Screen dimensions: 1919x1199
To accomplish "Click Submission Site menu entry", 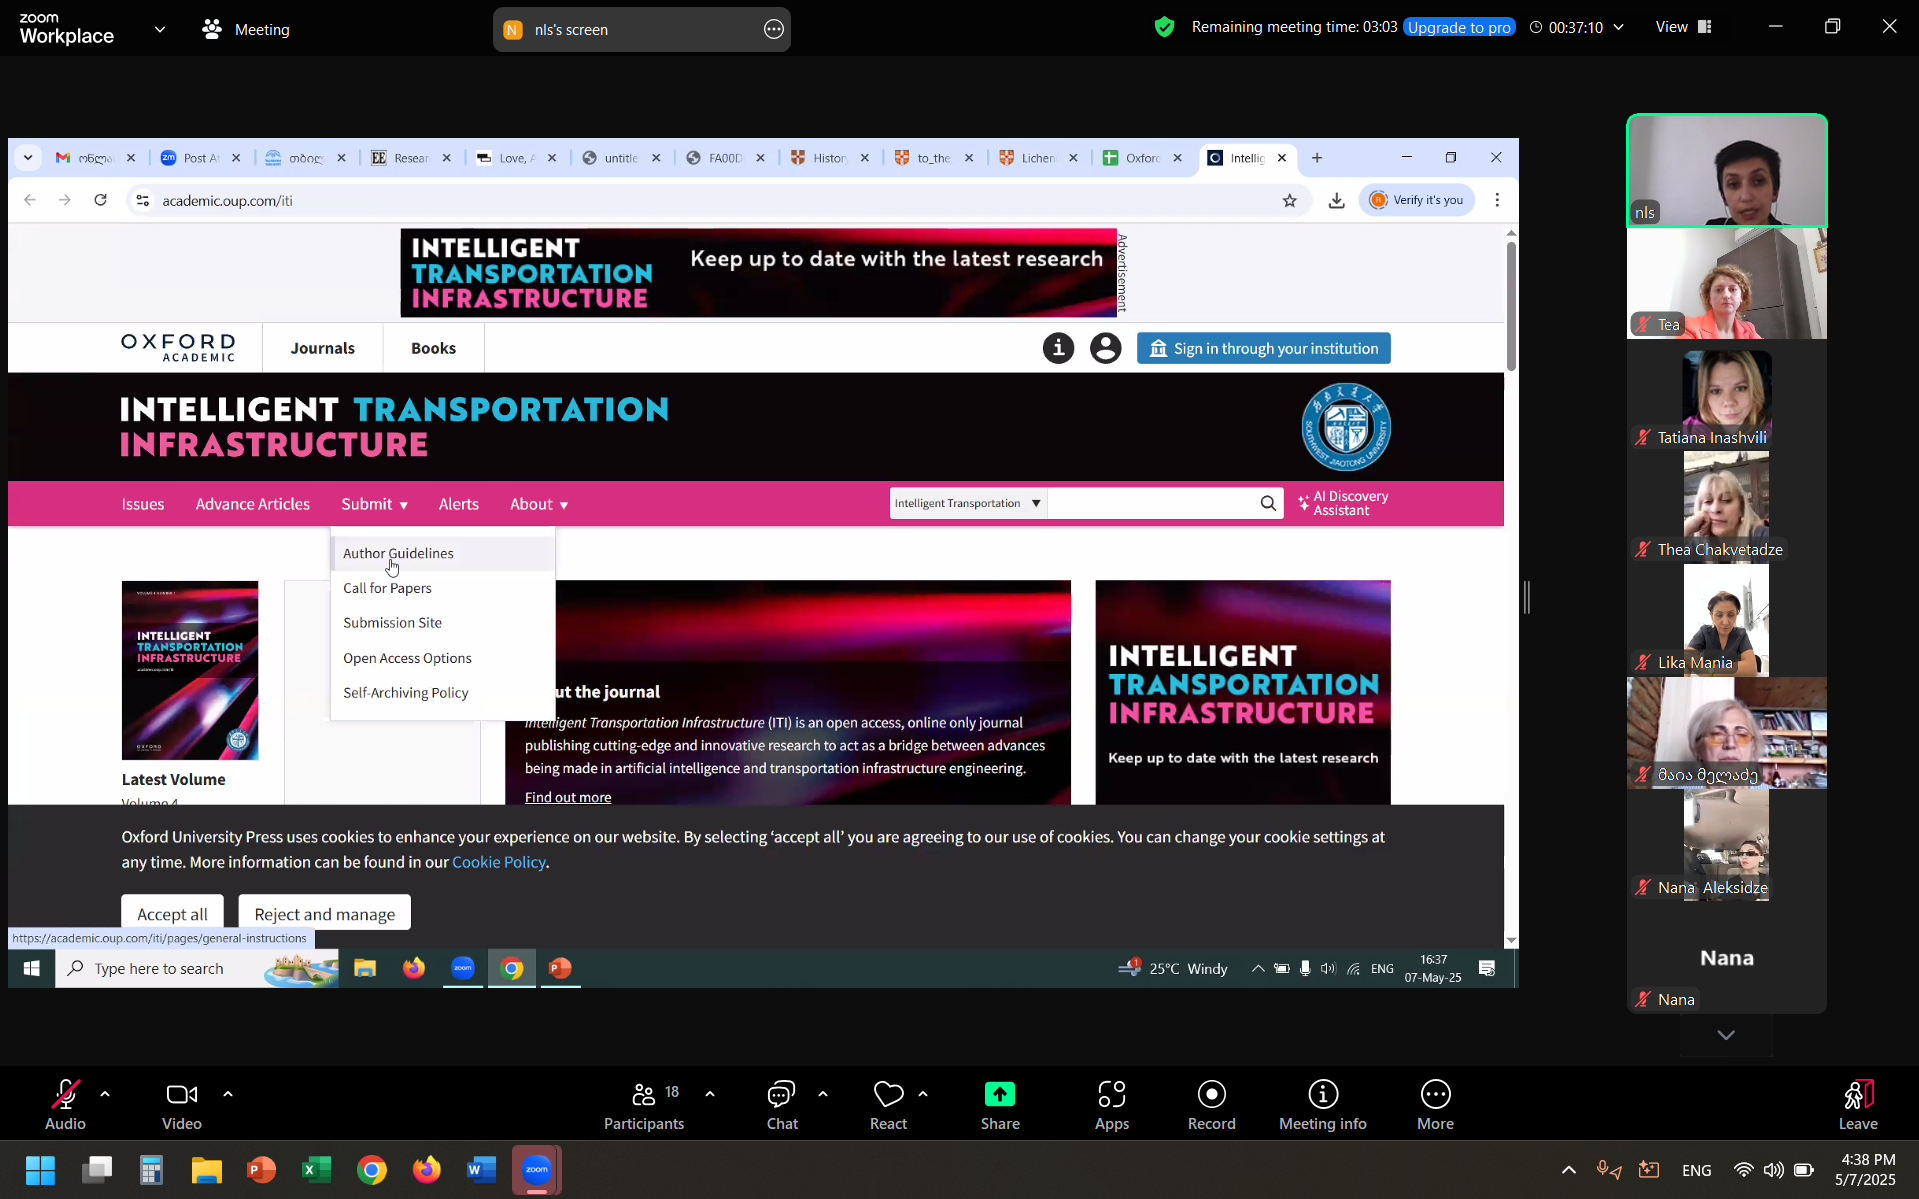I will pyautogui.click(x=392, y=622).
